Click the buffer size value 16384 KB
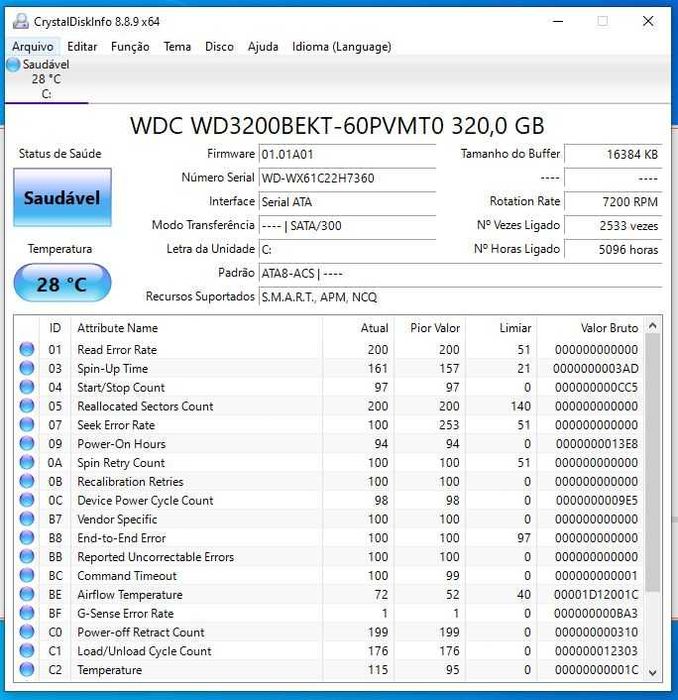 click(613, 154)
